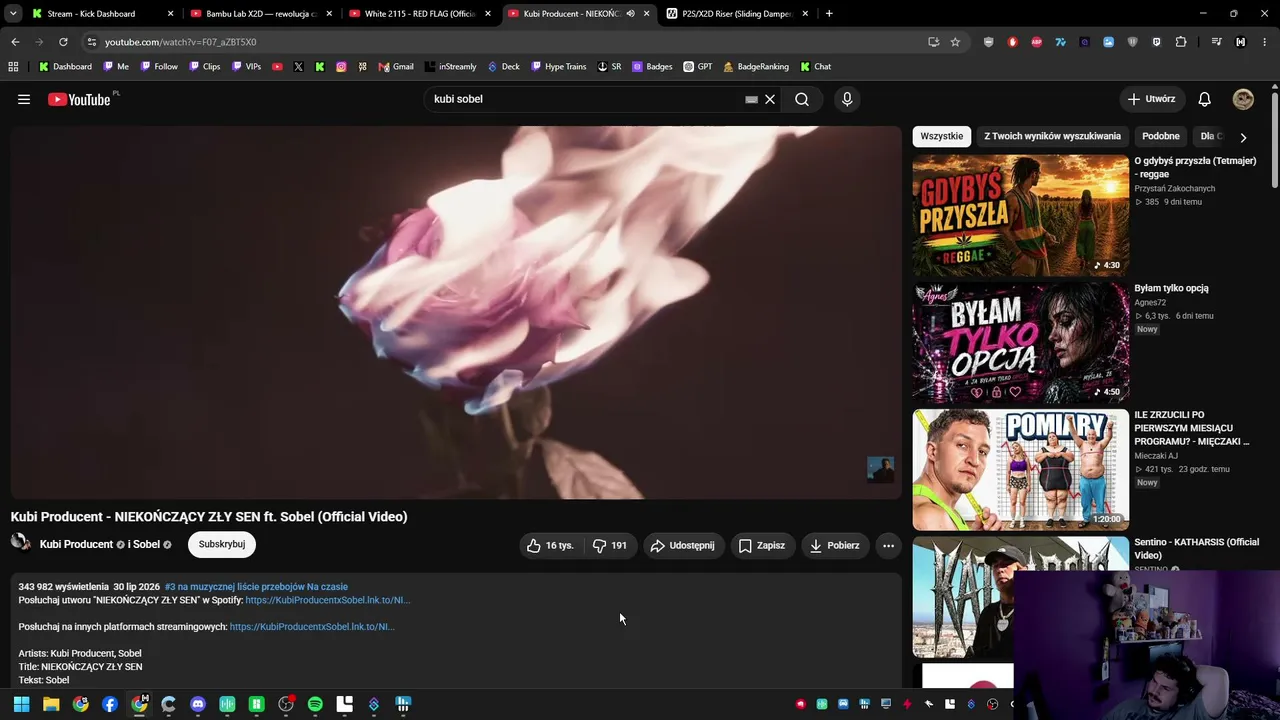Viewport: 1280px width, 720px height.
Task: Open 'Gdybyś przyszła' reggae video thumbnail
Action: (1021, 215)
